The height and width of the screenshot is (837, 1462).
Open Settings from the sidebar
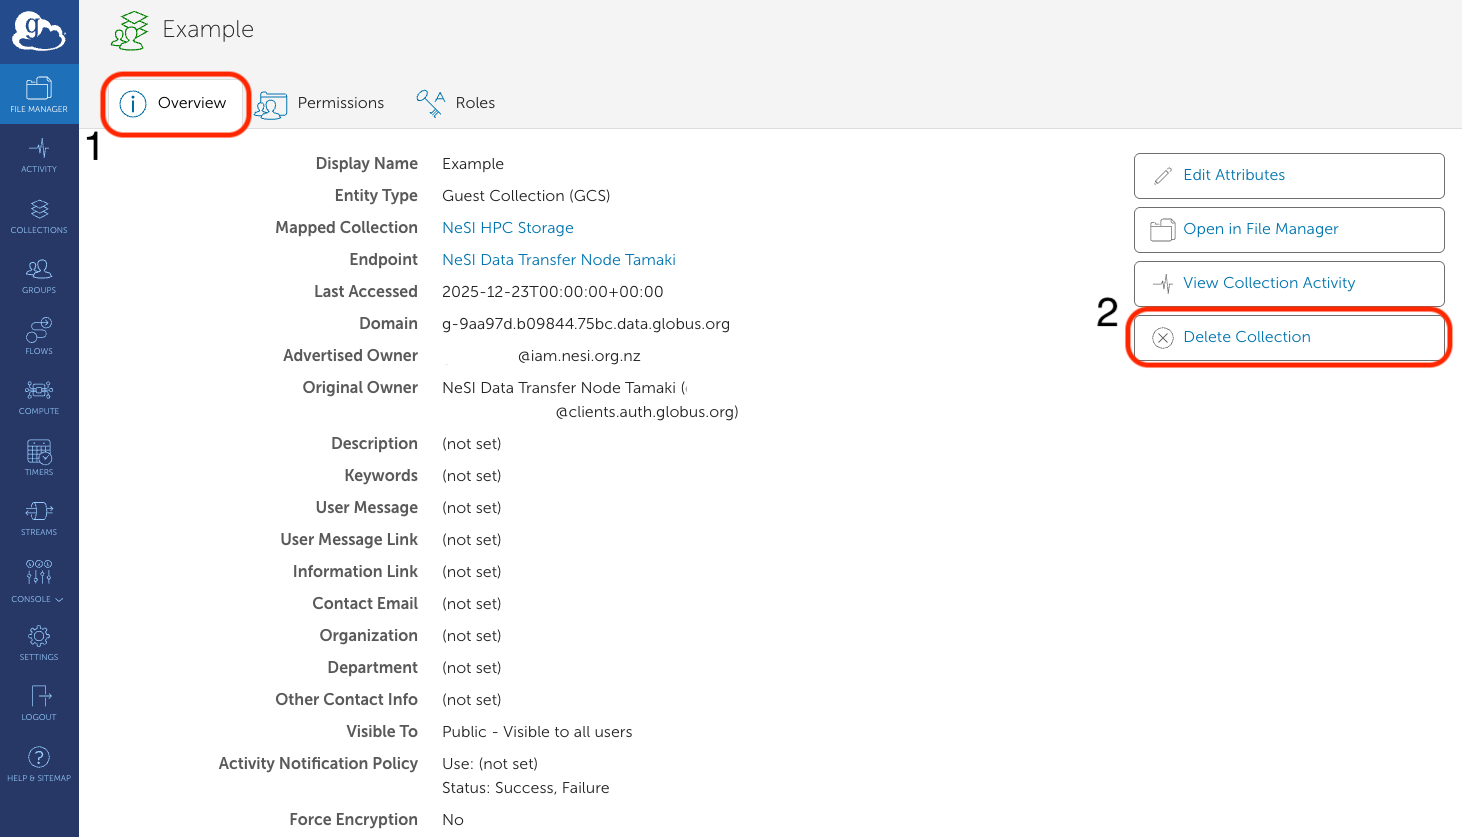(x=39, y=642)
